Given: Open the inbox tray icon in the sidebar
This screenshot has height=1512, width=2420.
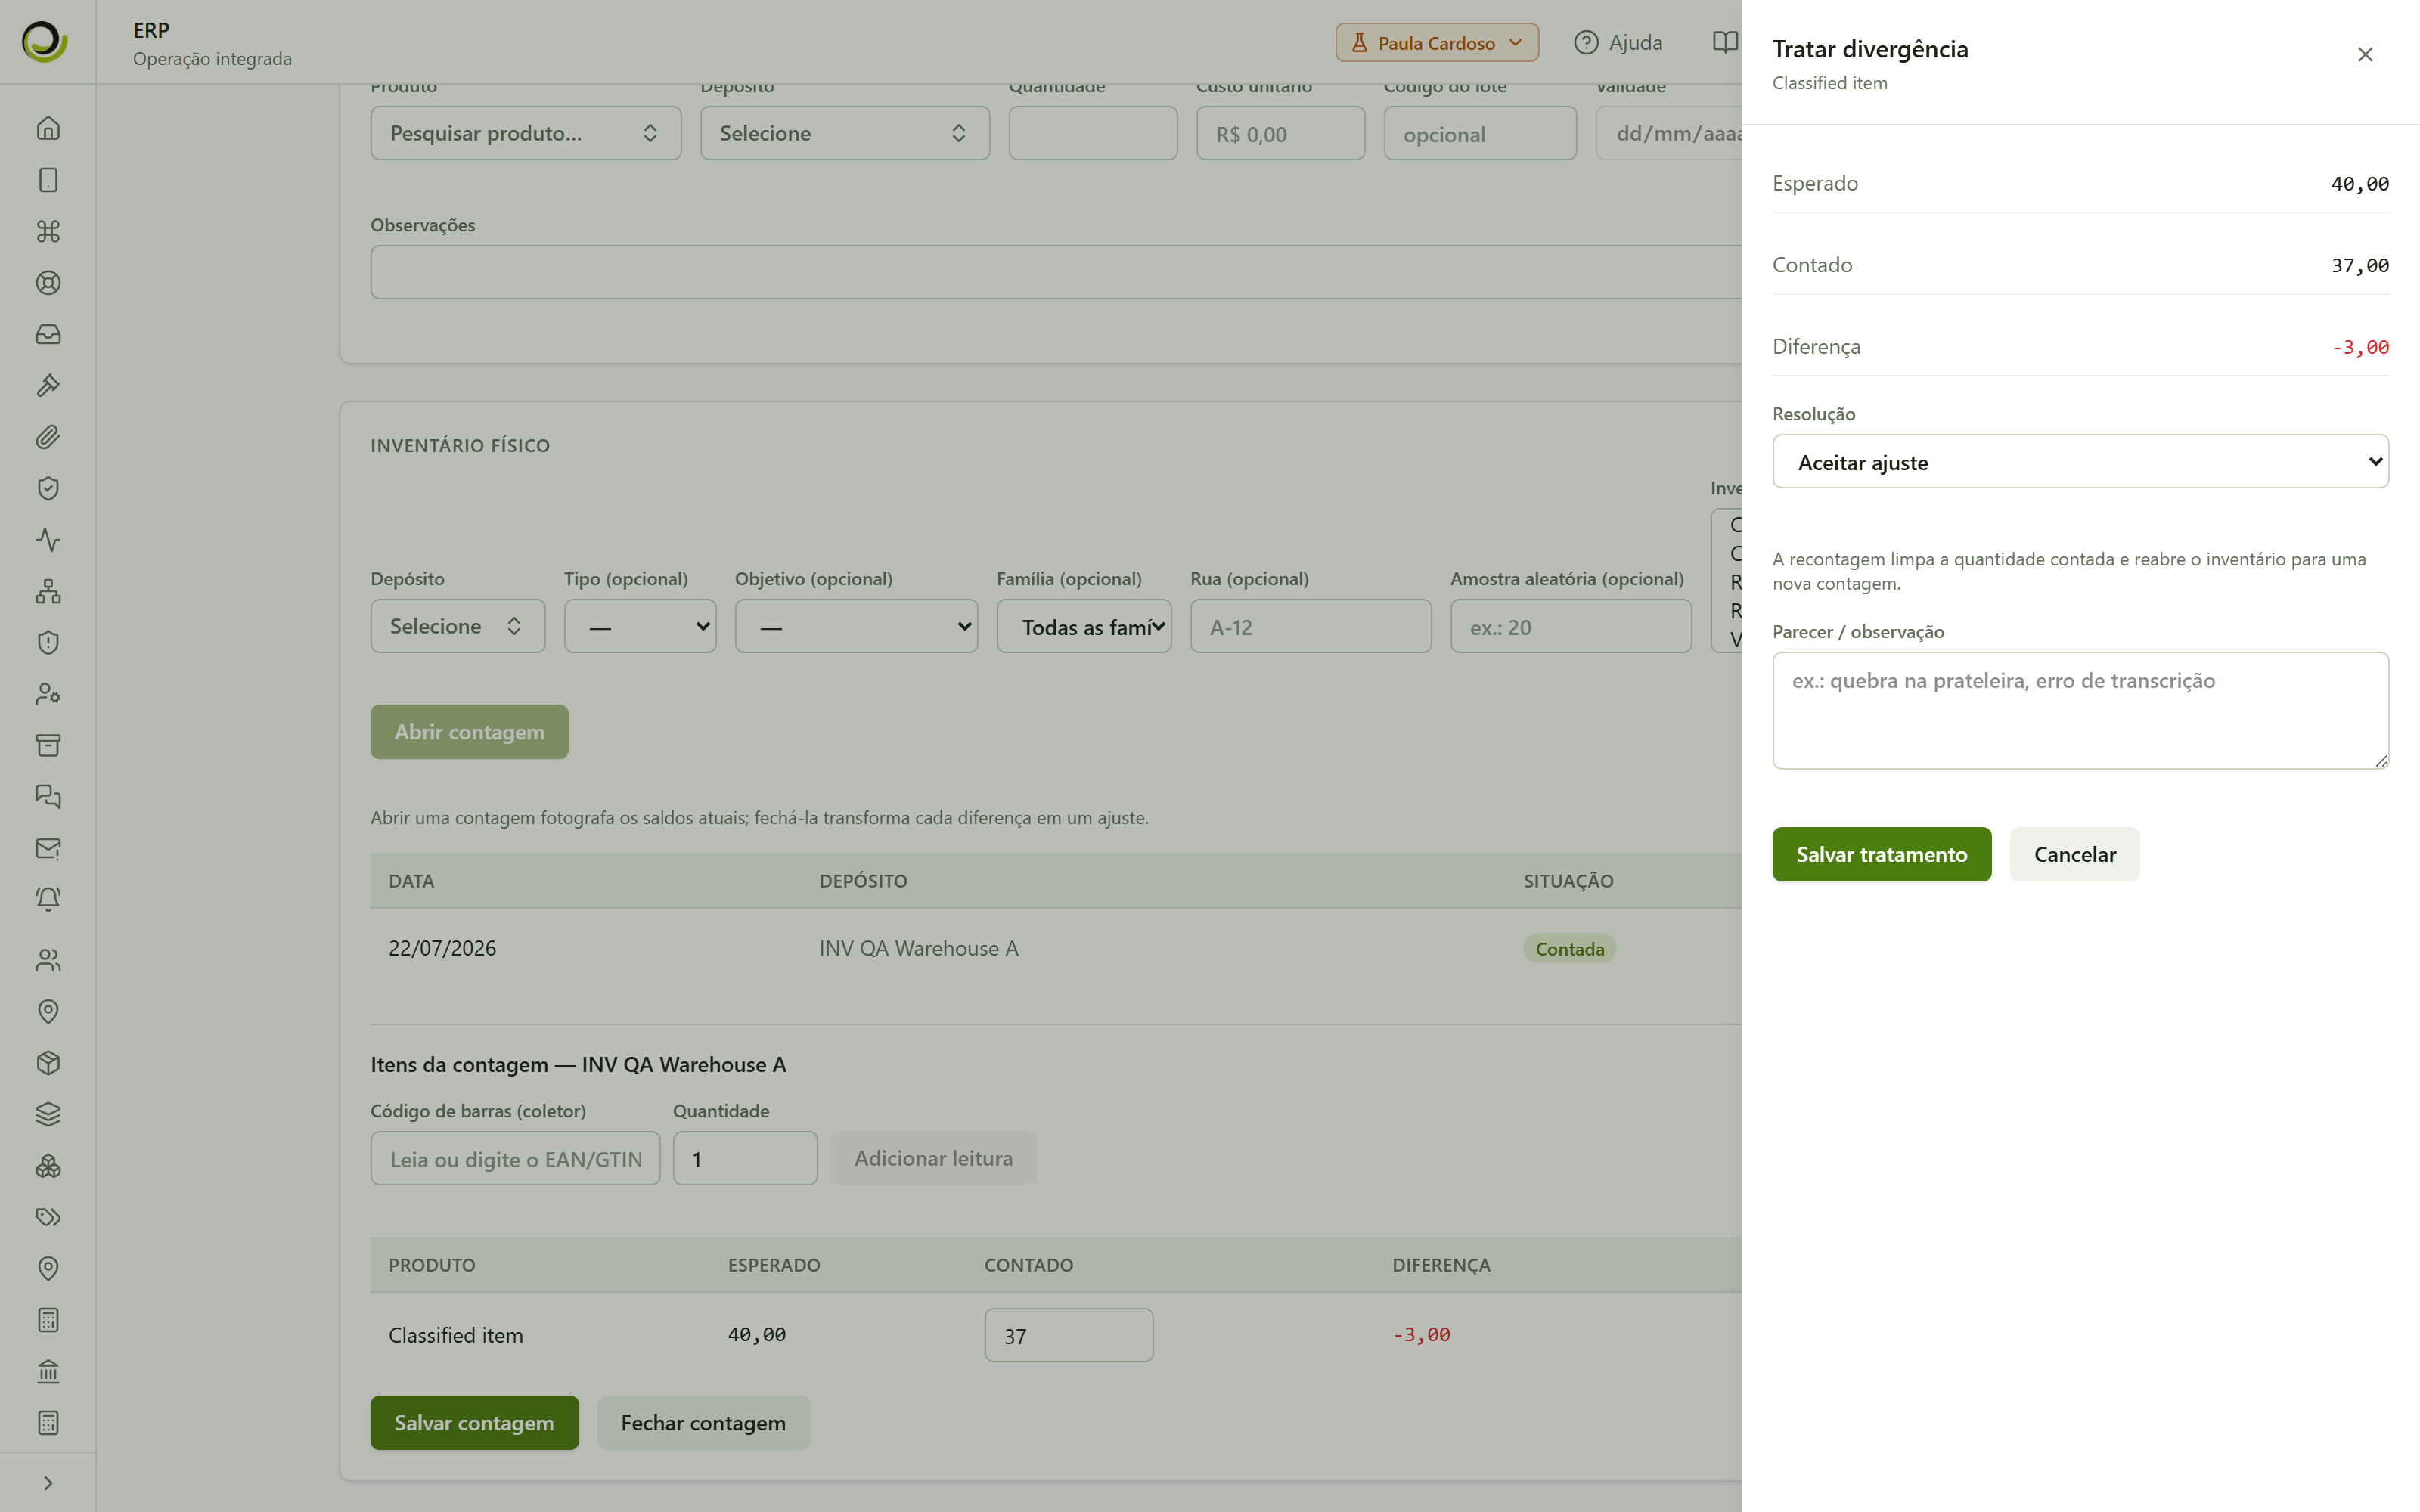Looking at the screenshot, I should coord(48,334).
